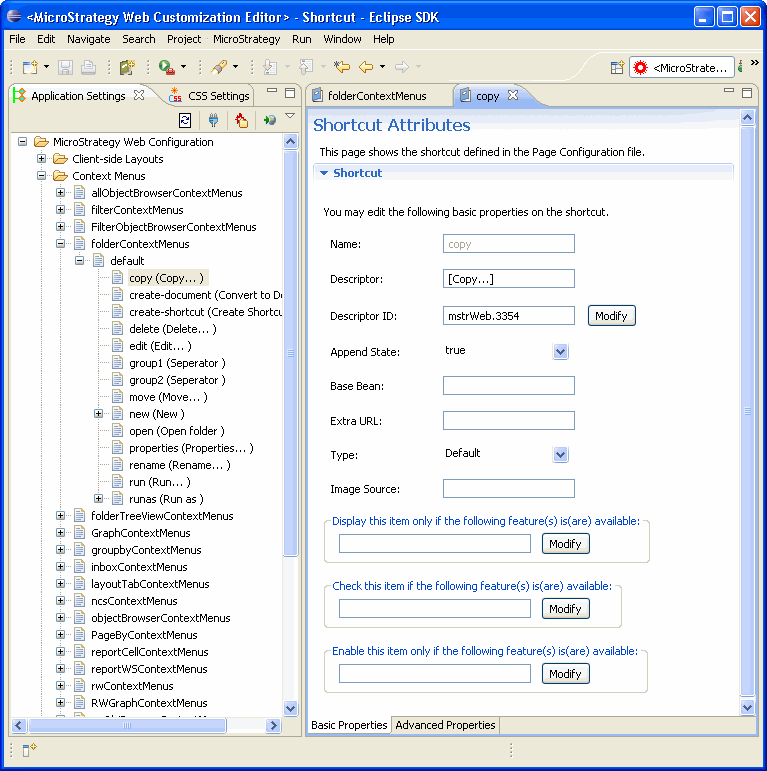
Task: Click the refresh icon in Application Settings
Action: pyautogui.click(x=185, y=120)
